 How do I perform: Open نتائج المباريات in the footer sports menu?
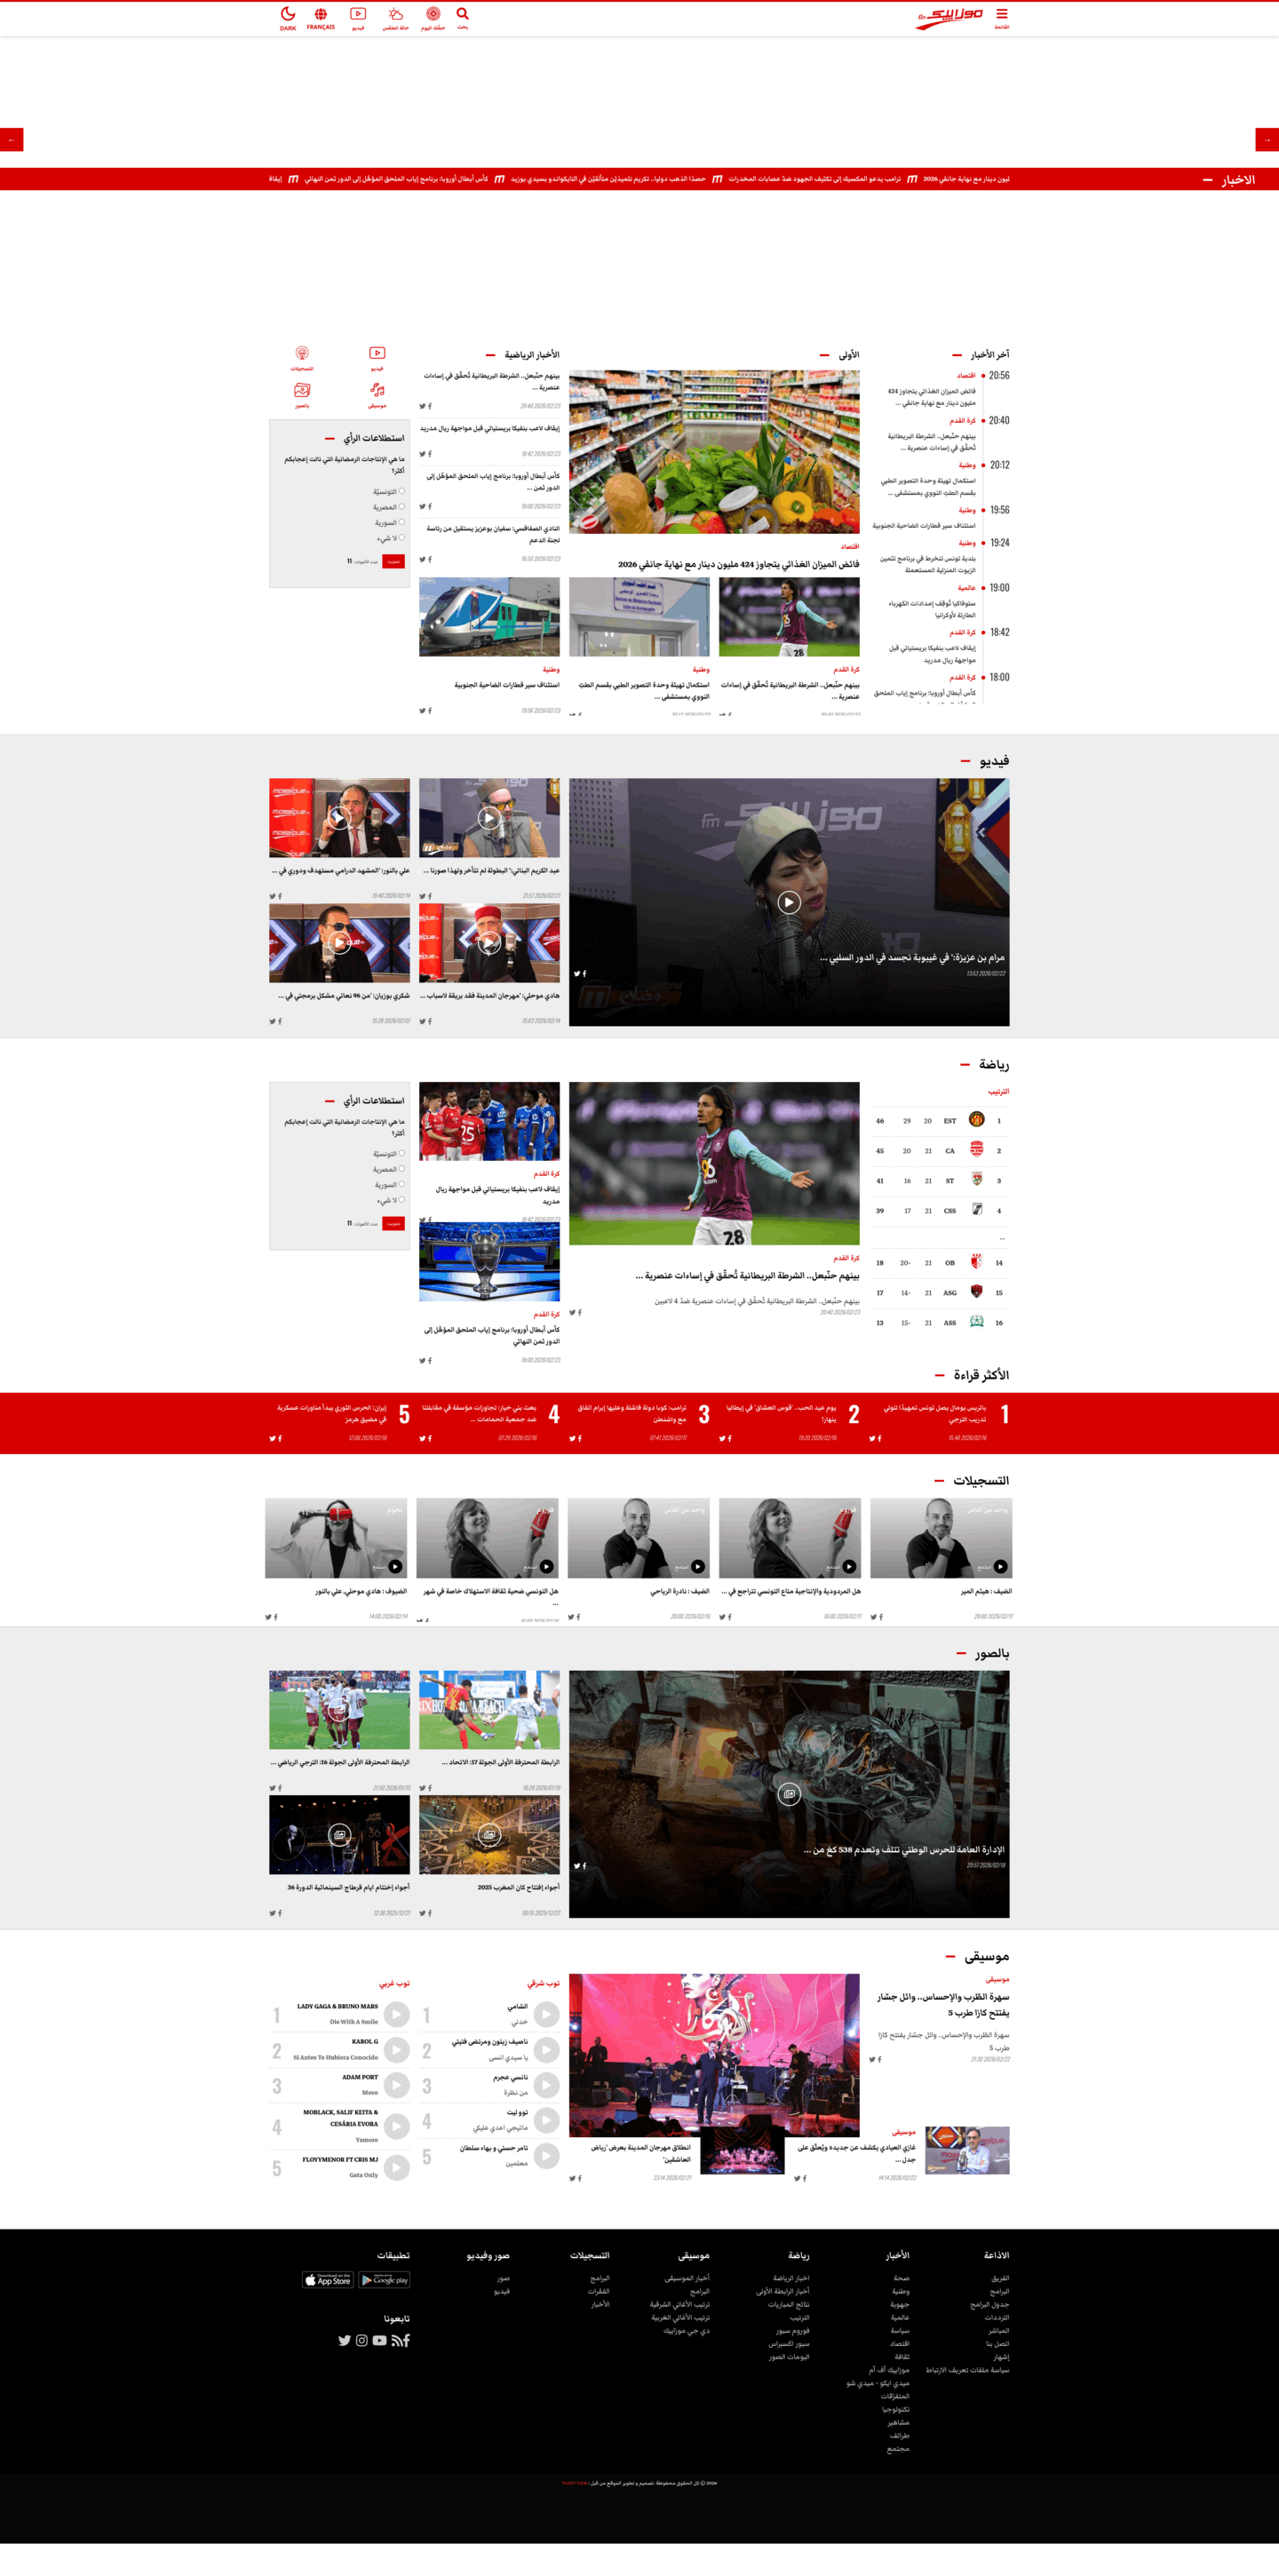789,2305
